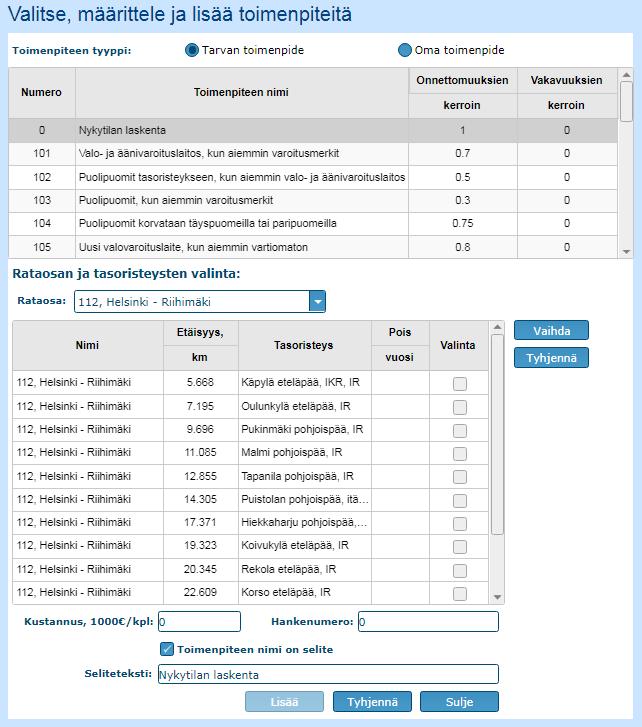Click the Etäisyys, km column header

(200, 345)
